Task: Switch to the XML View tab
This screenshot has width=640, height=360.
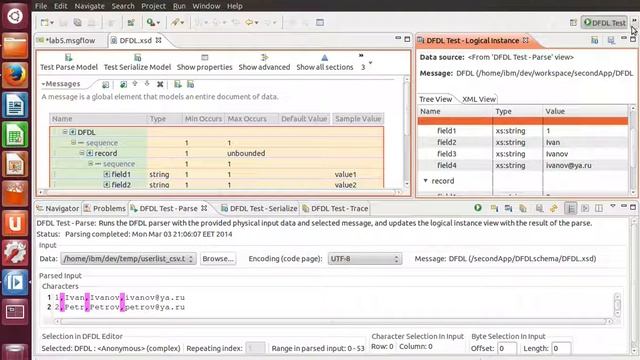Action: [479, 99]
